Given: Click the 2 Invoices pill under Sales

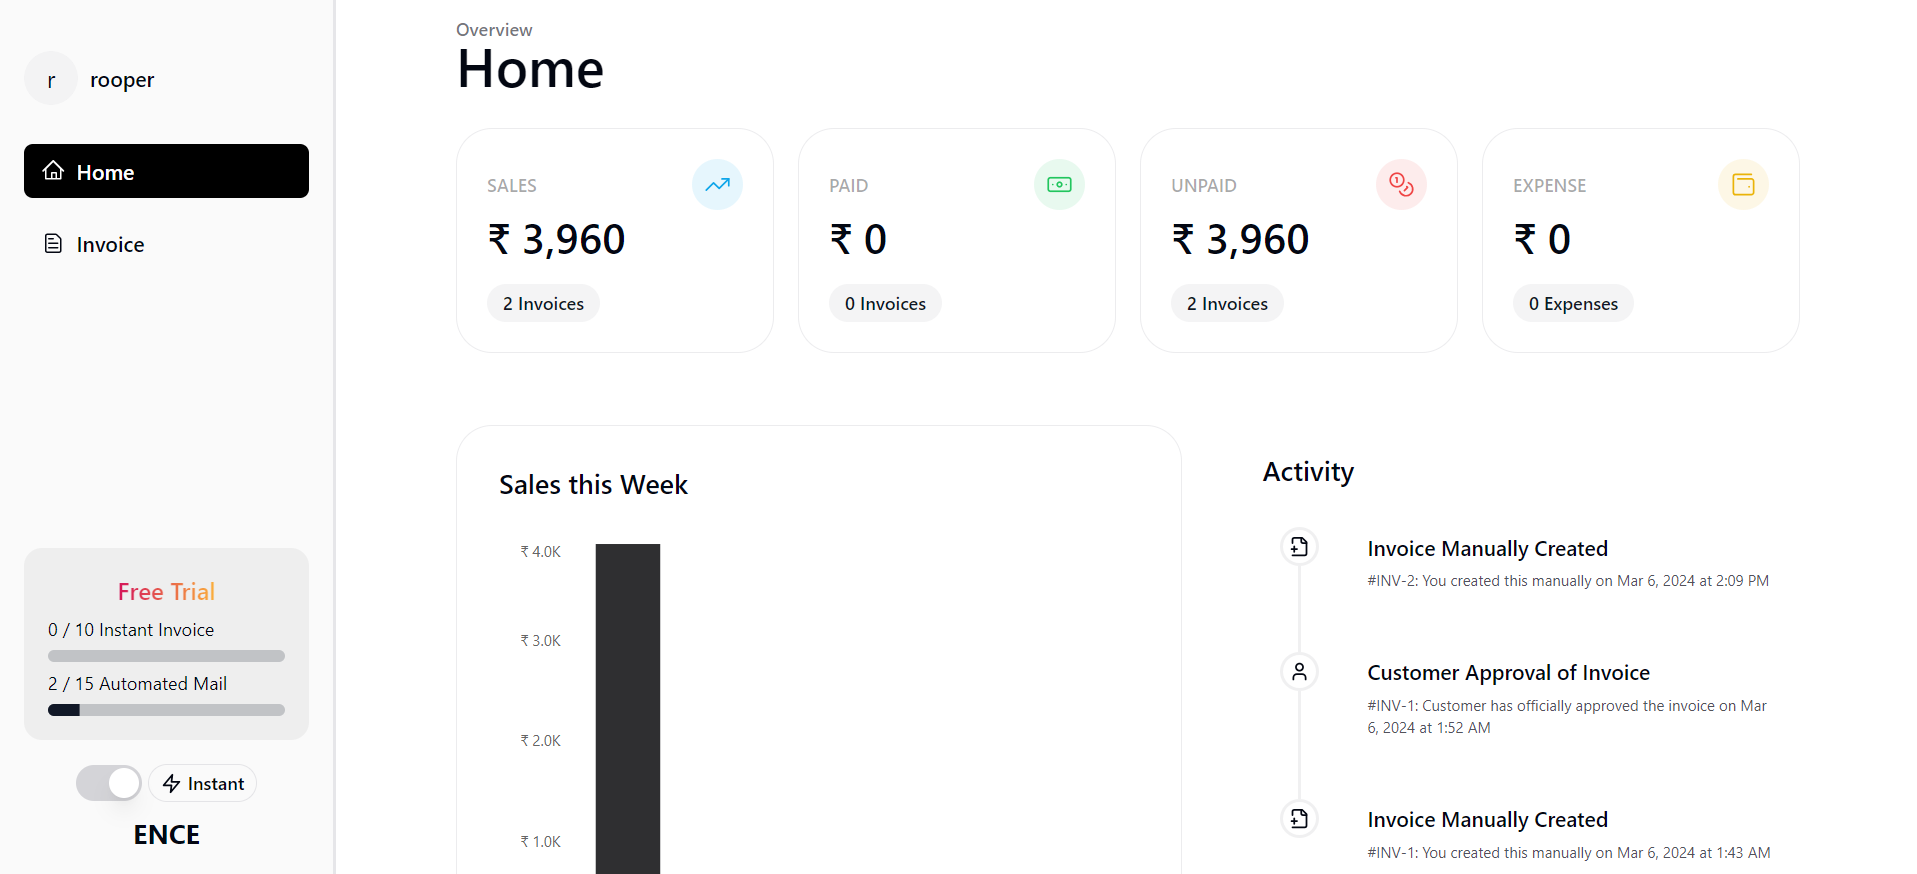Looking at the screenshot, I should pyautogui.click(x=543, y=303).
